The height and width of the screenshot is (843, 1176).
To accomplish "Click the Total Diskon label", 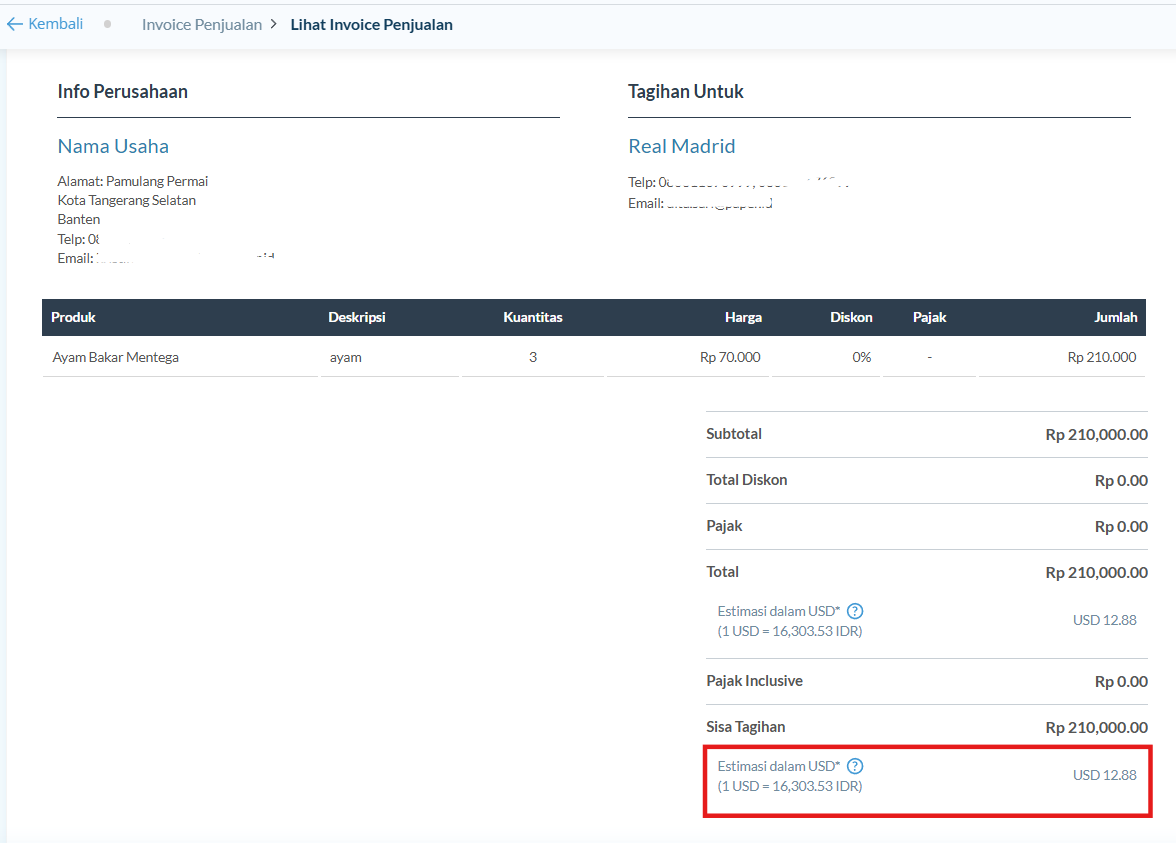I will tap(746, 480).
